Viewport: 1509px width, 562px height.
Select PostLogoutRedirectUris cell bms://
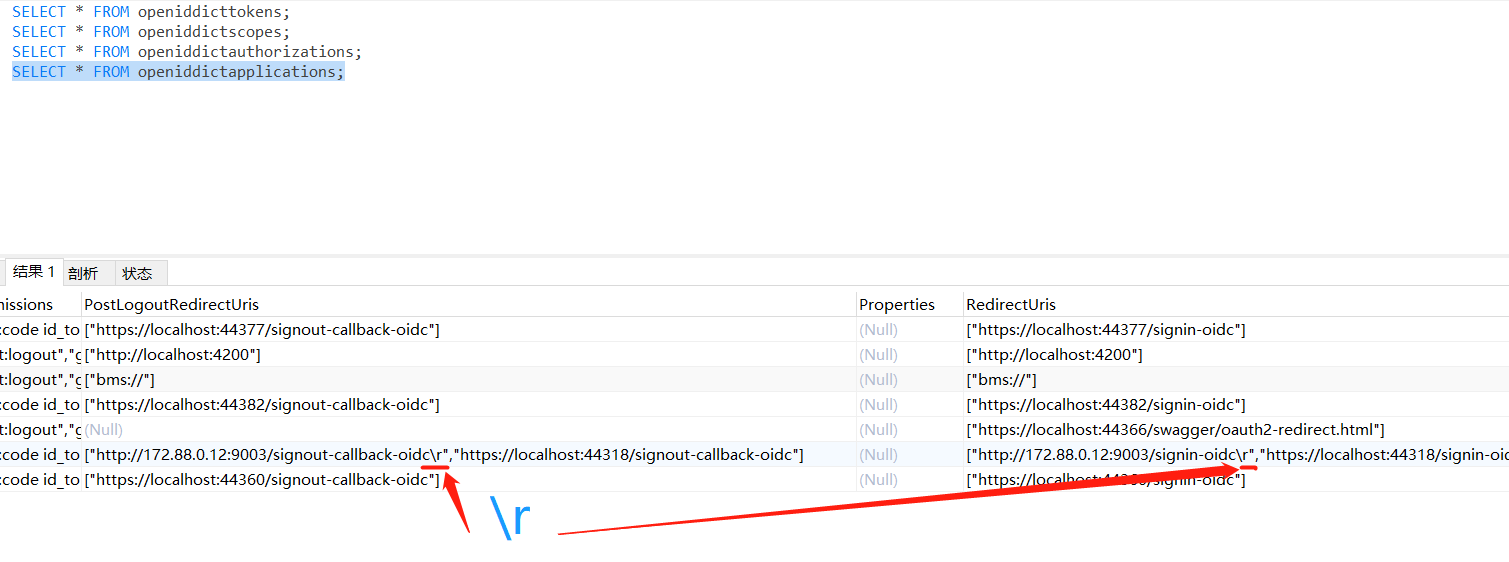coord(468,380)
